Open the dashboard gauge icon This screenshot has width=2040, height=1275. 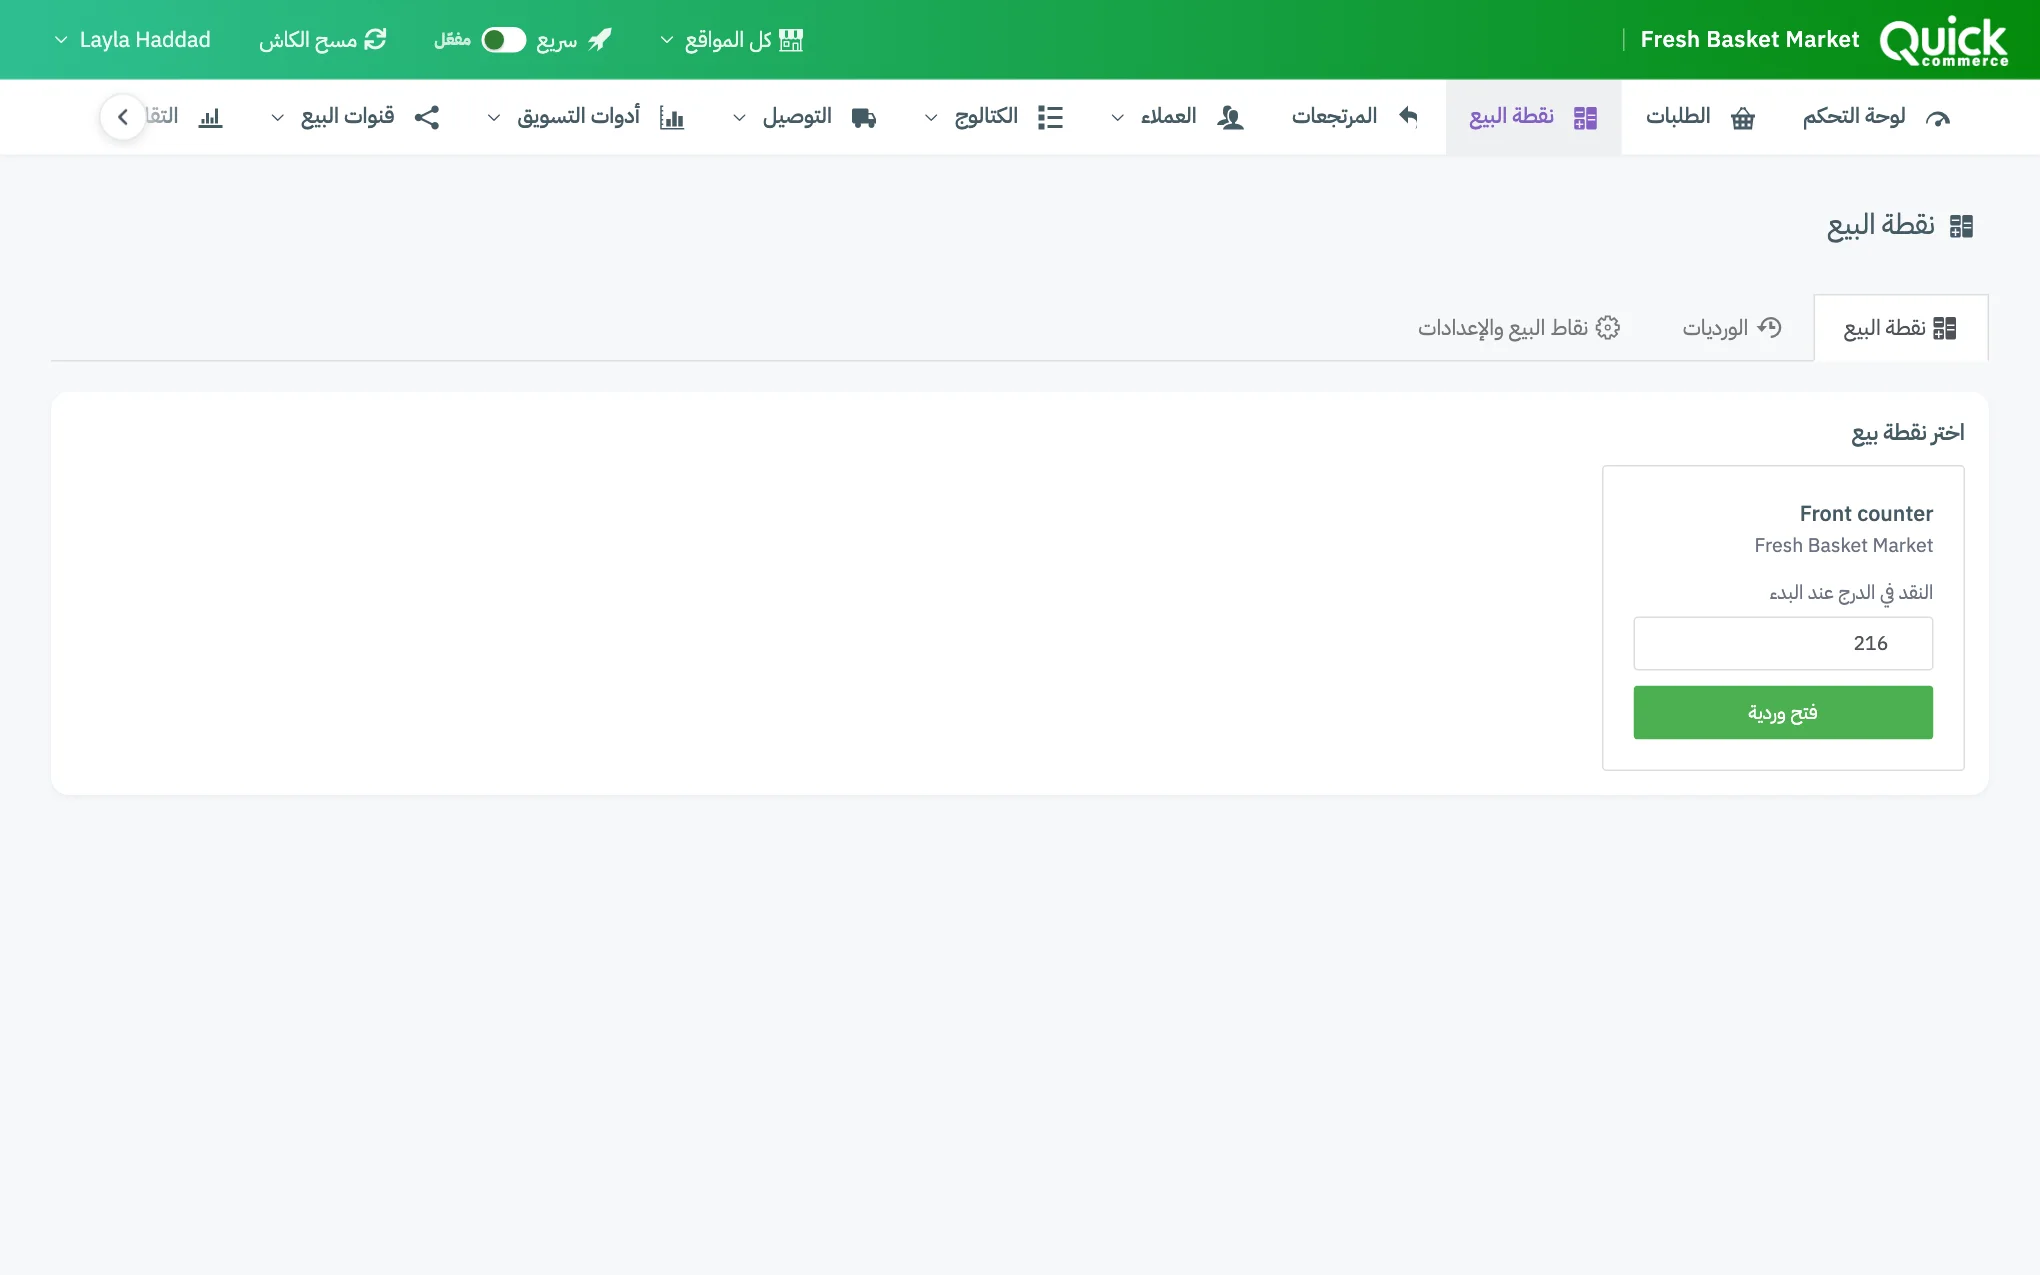[1937, 118]
